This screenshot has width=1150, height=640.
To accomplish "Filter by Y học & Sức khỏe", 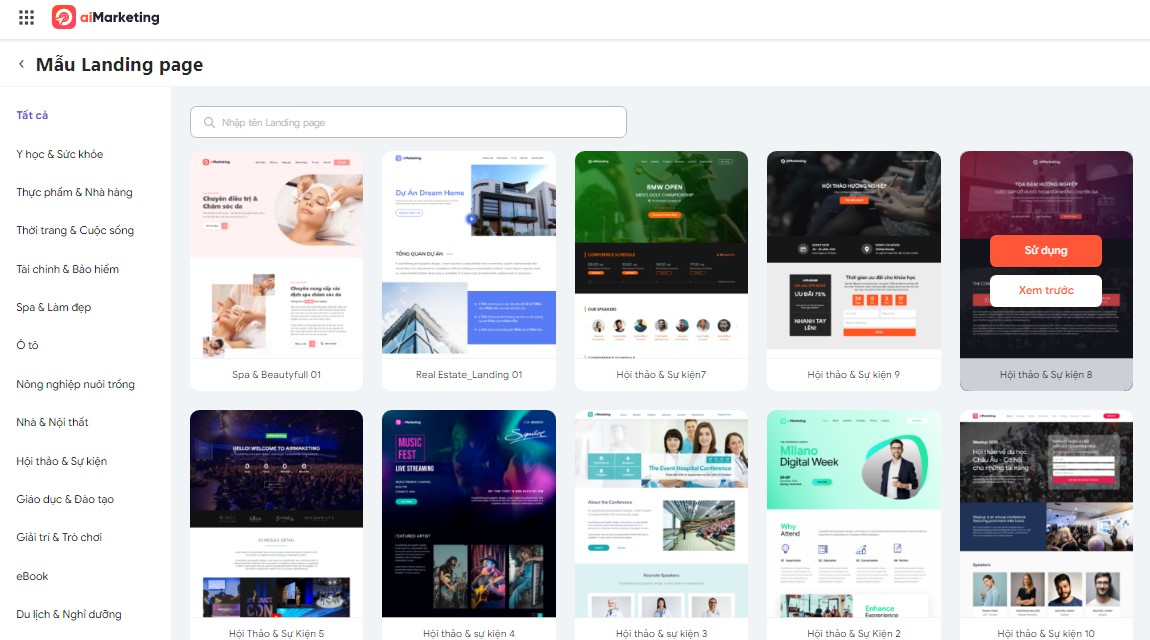I will click(x=60, y=154).
